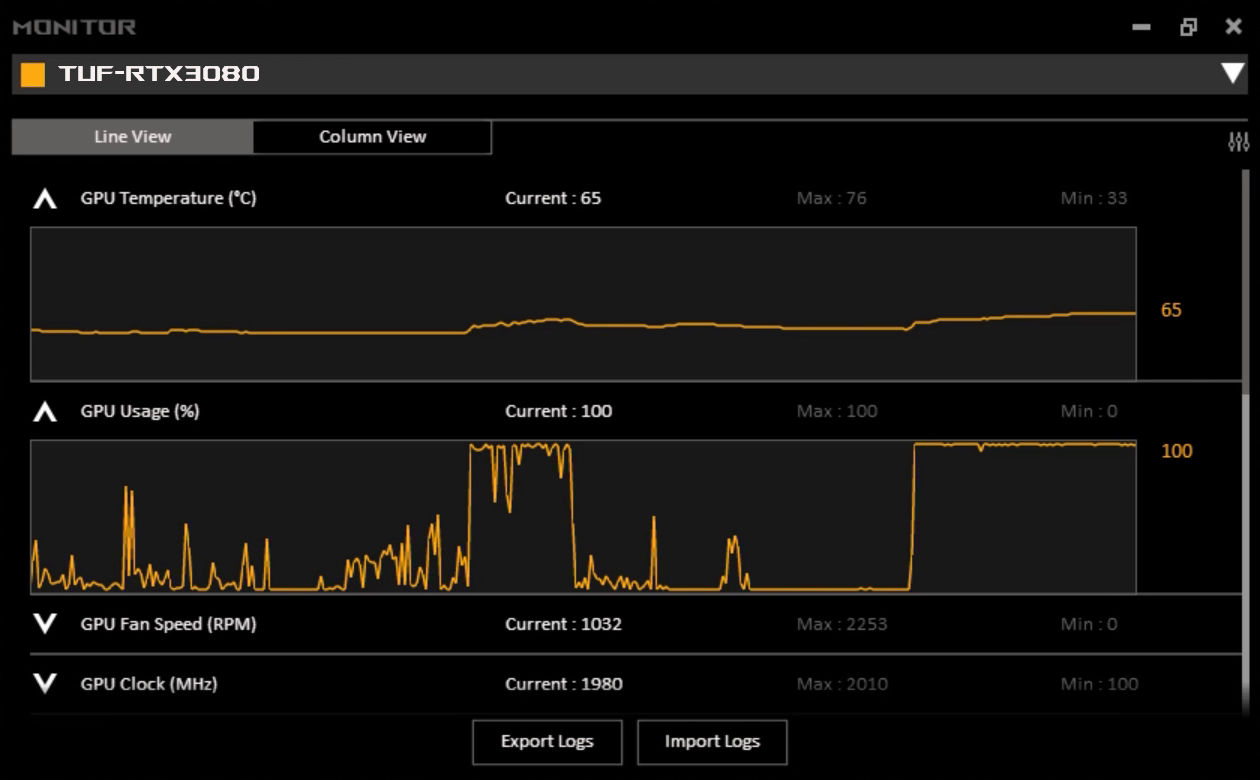The width and height of the screenshot is (1260, 780).
Task: Open the monitor filter settings icon
Action: pyautogui.click(x=1238, y=142)
